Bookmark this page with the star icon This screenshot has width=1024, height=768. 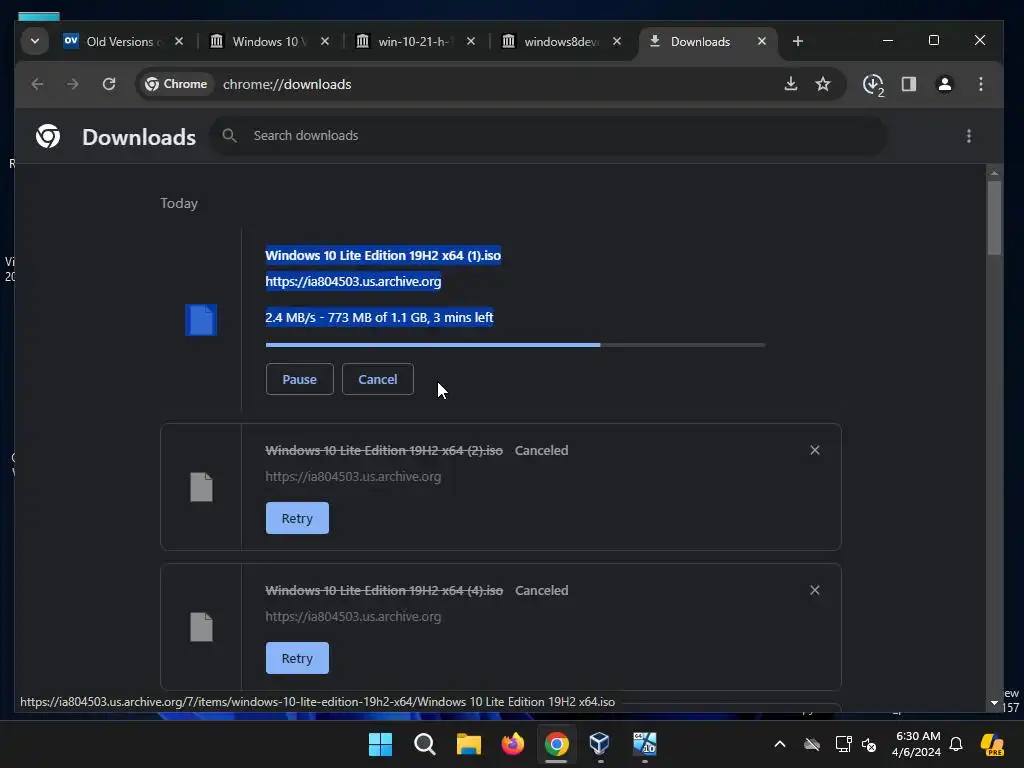coord(823,84)
